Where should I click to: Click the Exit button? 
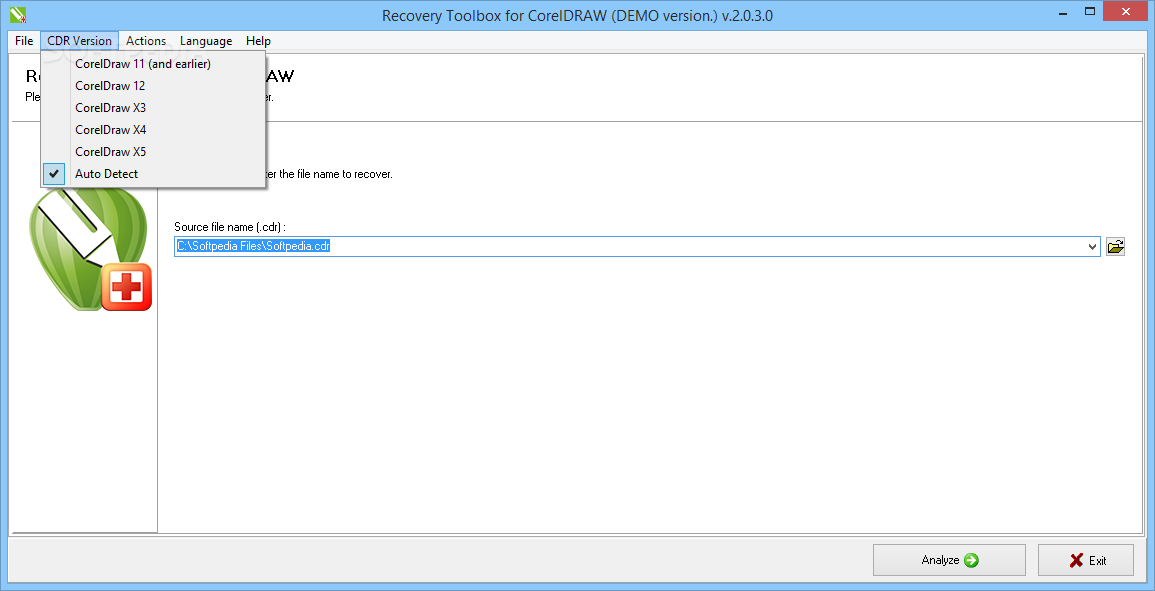tap(1086, 560)
